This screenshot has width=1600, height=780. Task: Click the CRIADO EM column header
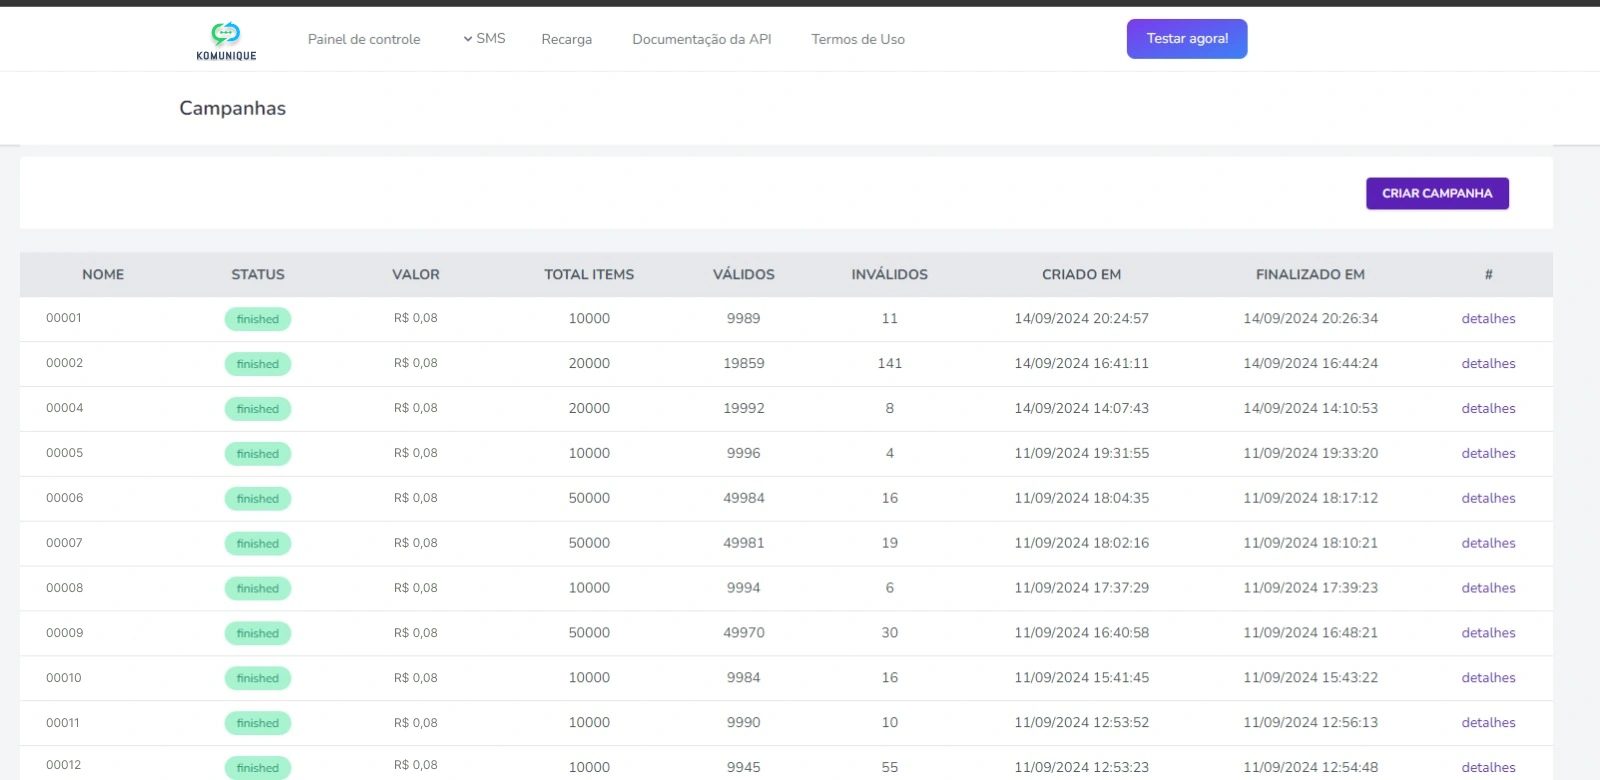[1082, 274]
